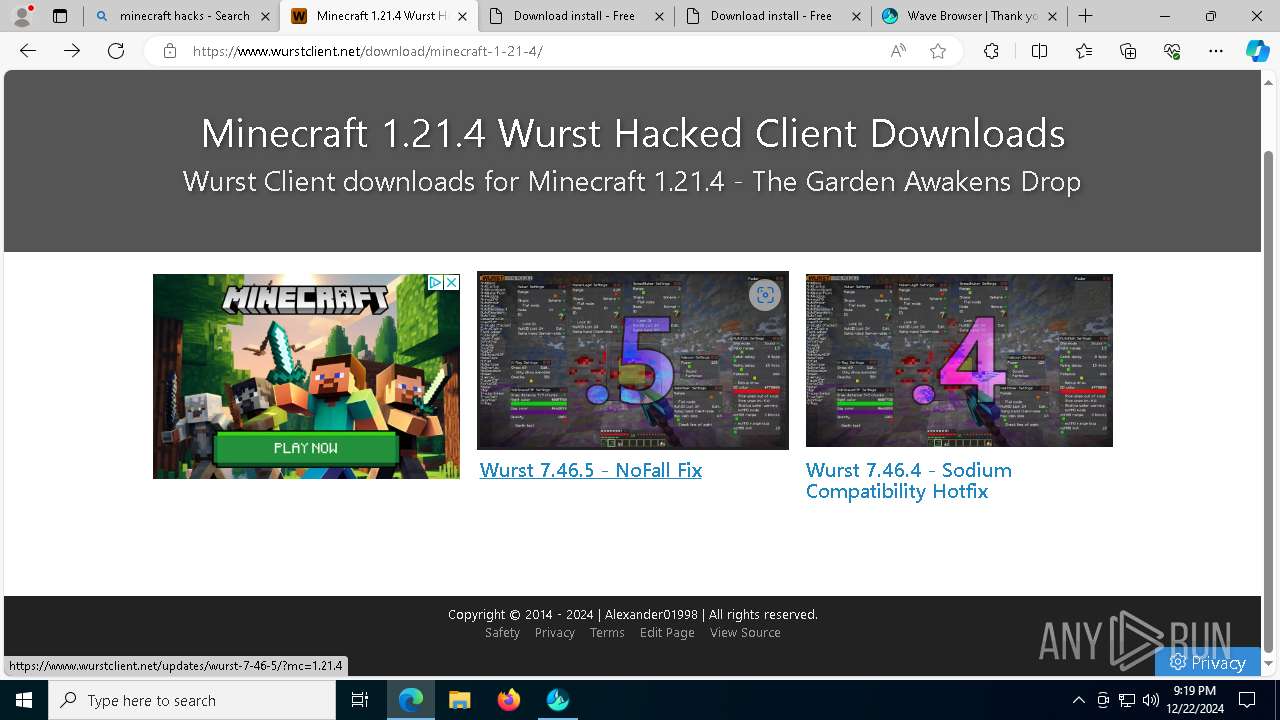Open the Safety footer link
The height and width of the screenshot is (720, 1280).
[502, 633]
